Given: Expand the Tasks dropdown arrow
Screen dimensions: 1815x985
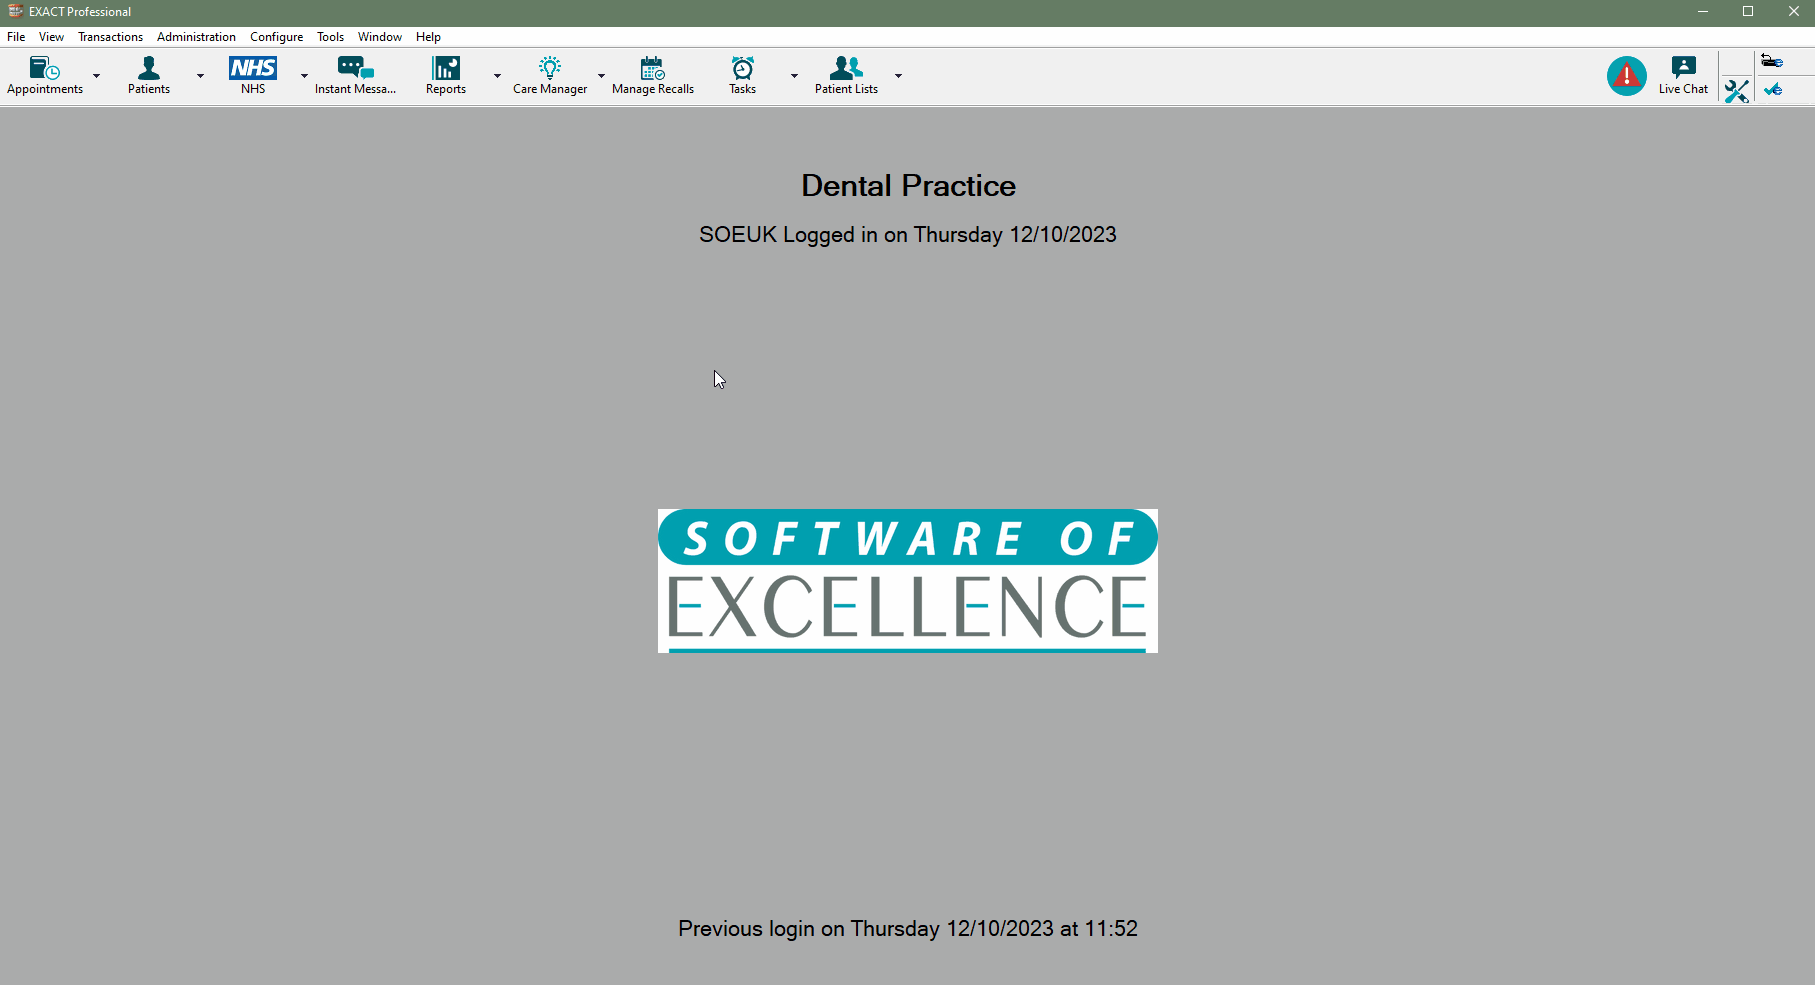Looking at the screenshot, I should [794, 76].
